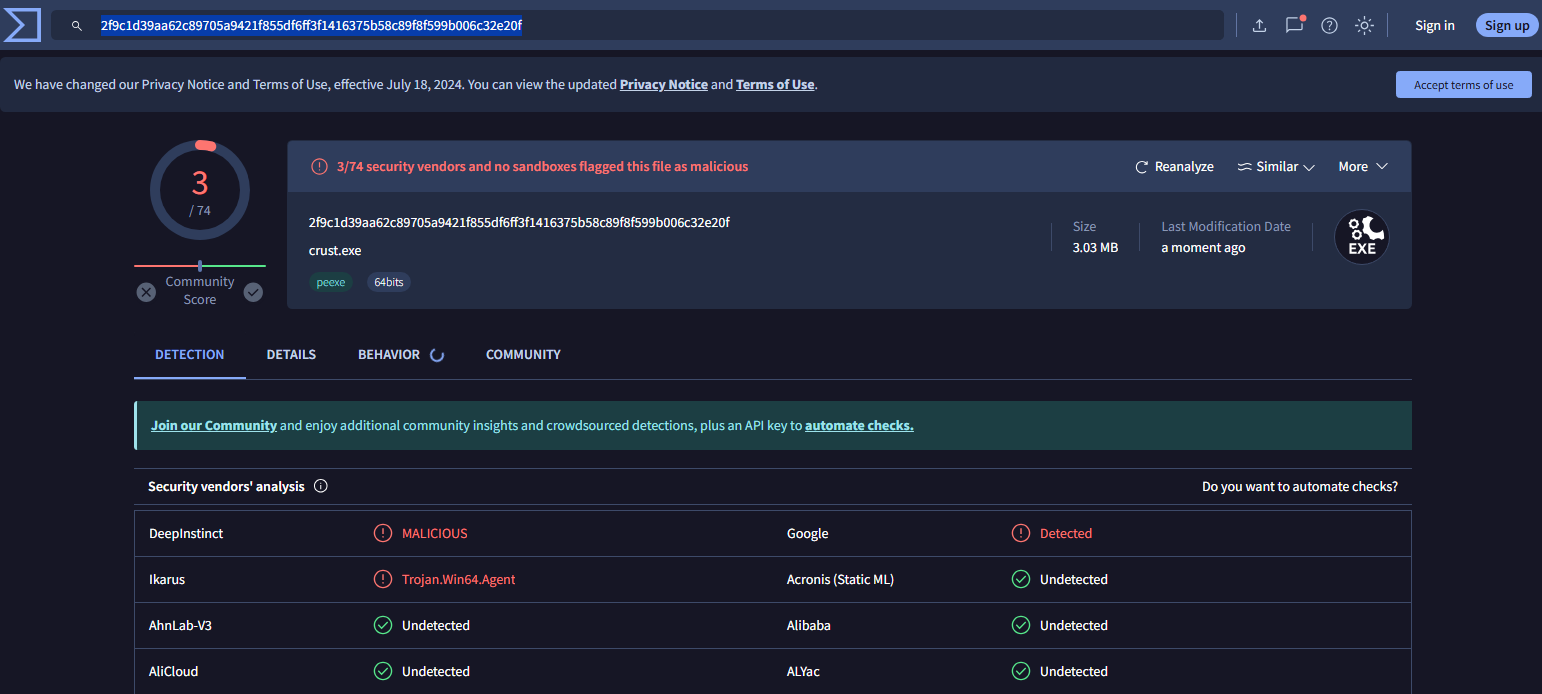Click the MALICIOUS result text
The width and height of the screenshot is (1542, 694).
click(x=435, y=534)
